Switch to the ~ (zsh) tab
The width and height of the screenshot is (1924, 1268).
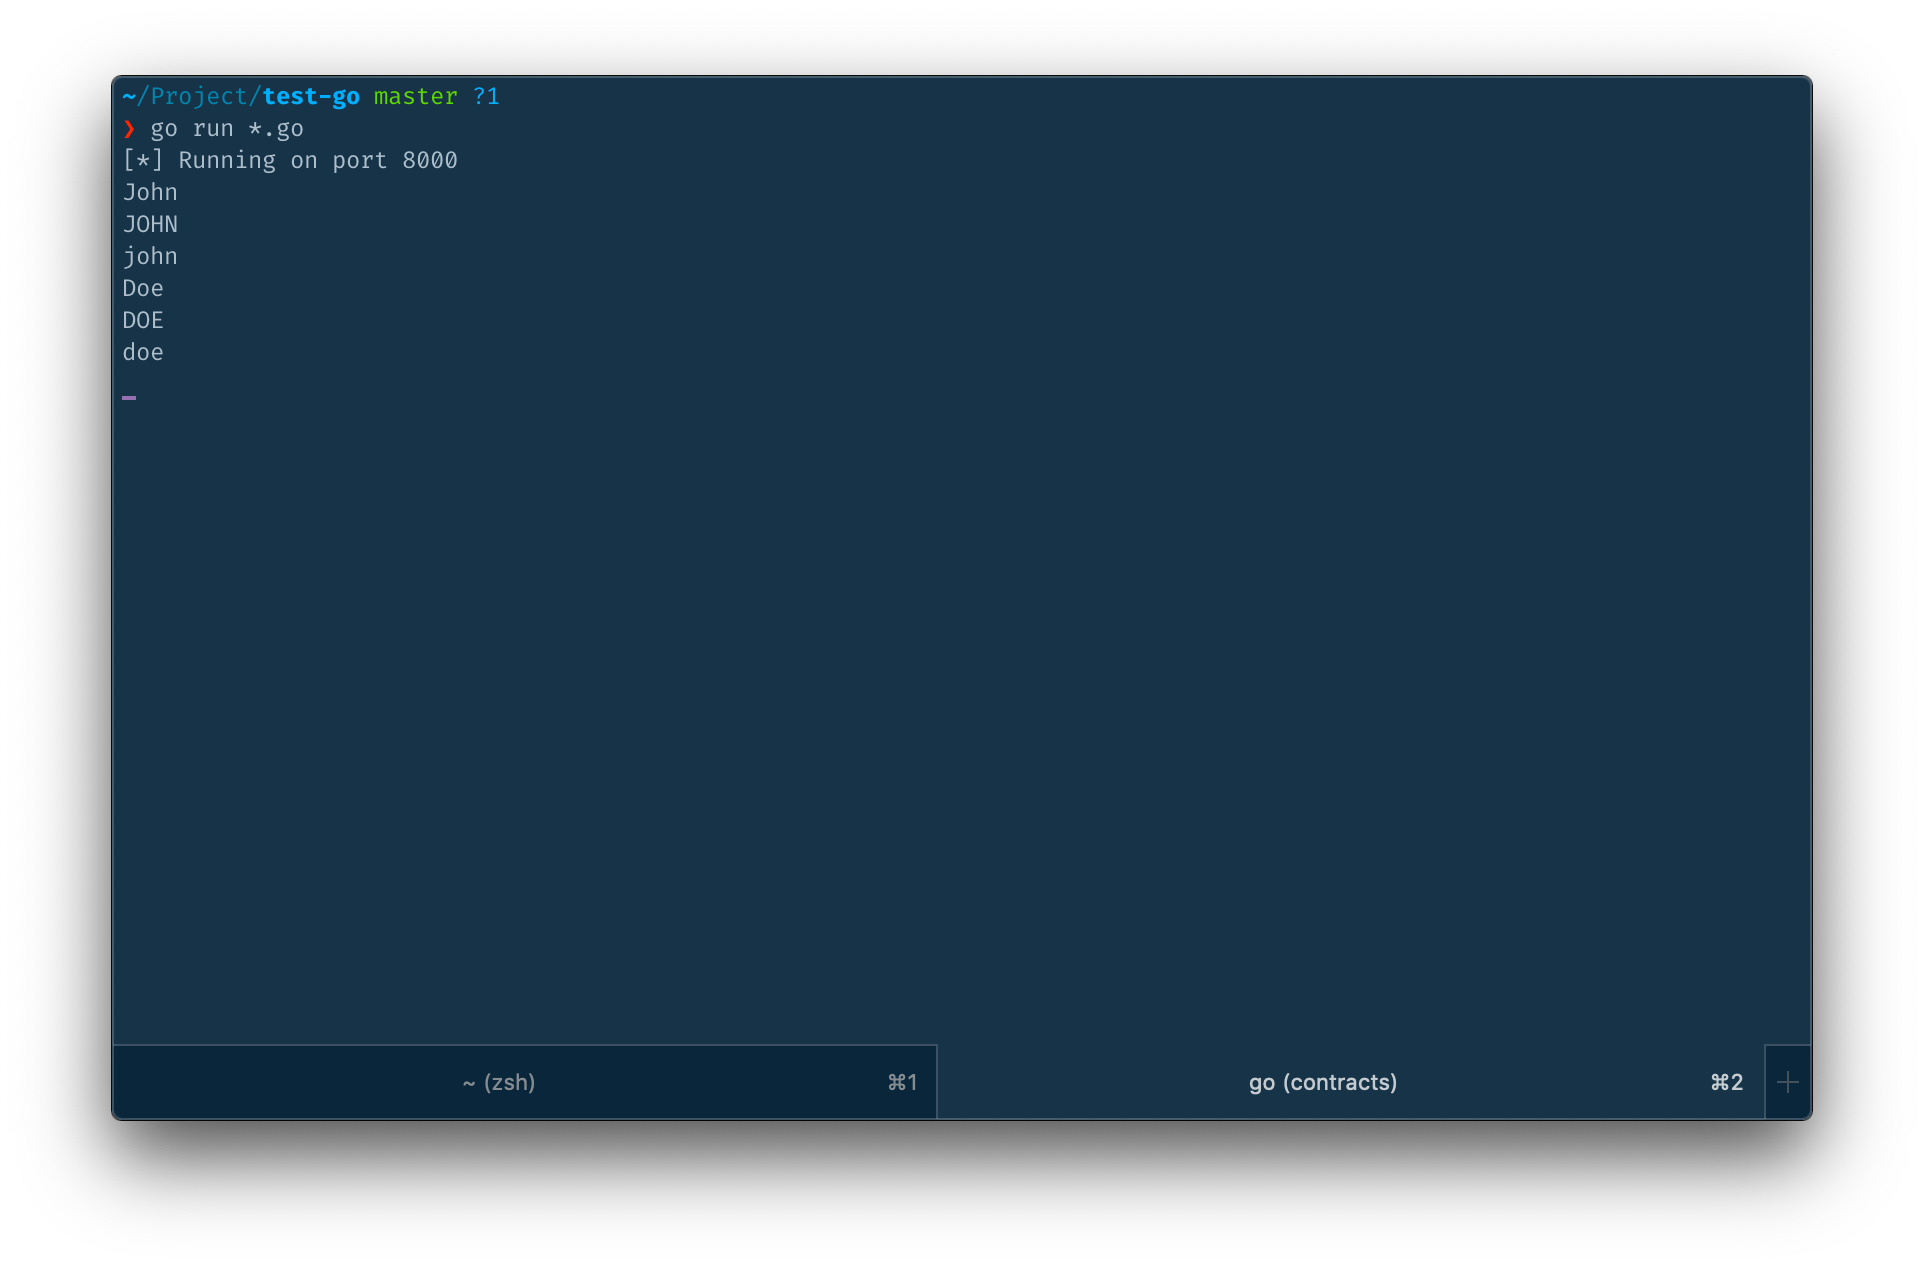click(x=524, y=1082)
